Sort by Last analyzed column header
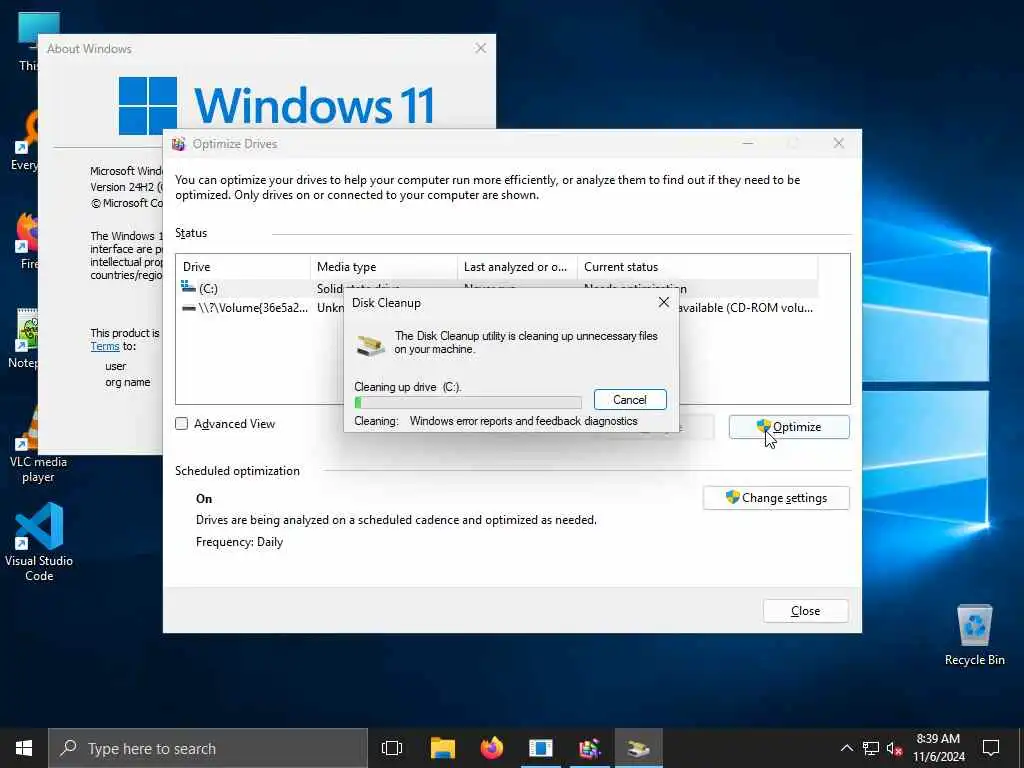1024x768 pixels. 517,266
